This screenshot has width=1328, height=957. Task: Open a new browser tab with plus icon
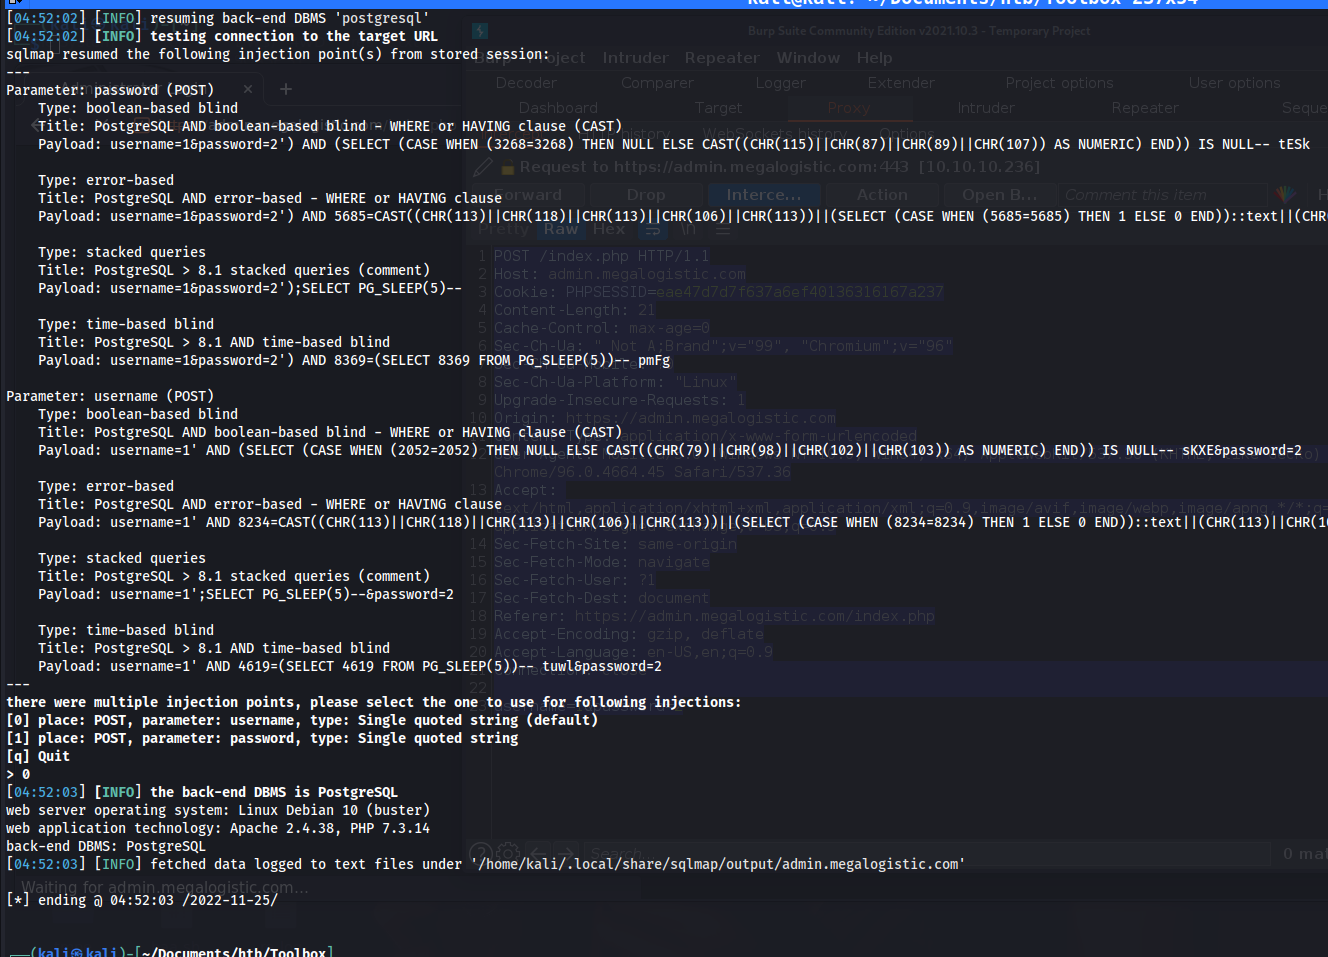click(285, 89)
